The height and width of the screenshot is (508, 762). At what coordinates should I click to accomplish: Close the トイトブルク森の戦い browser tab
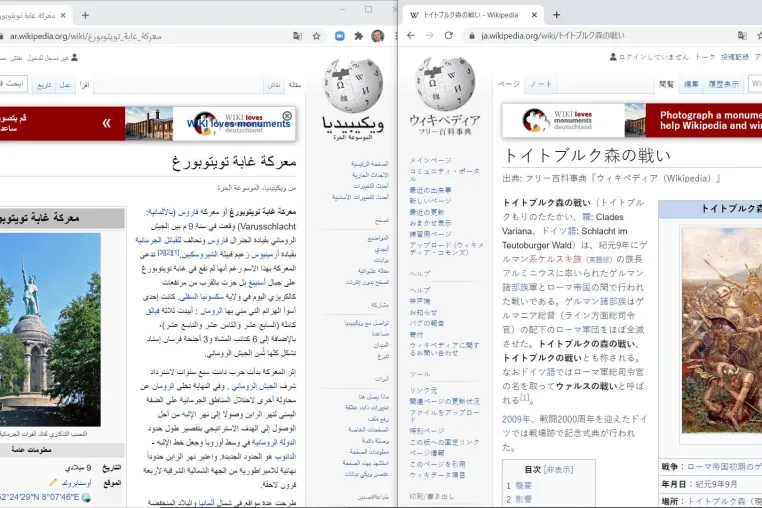[534, 15]
